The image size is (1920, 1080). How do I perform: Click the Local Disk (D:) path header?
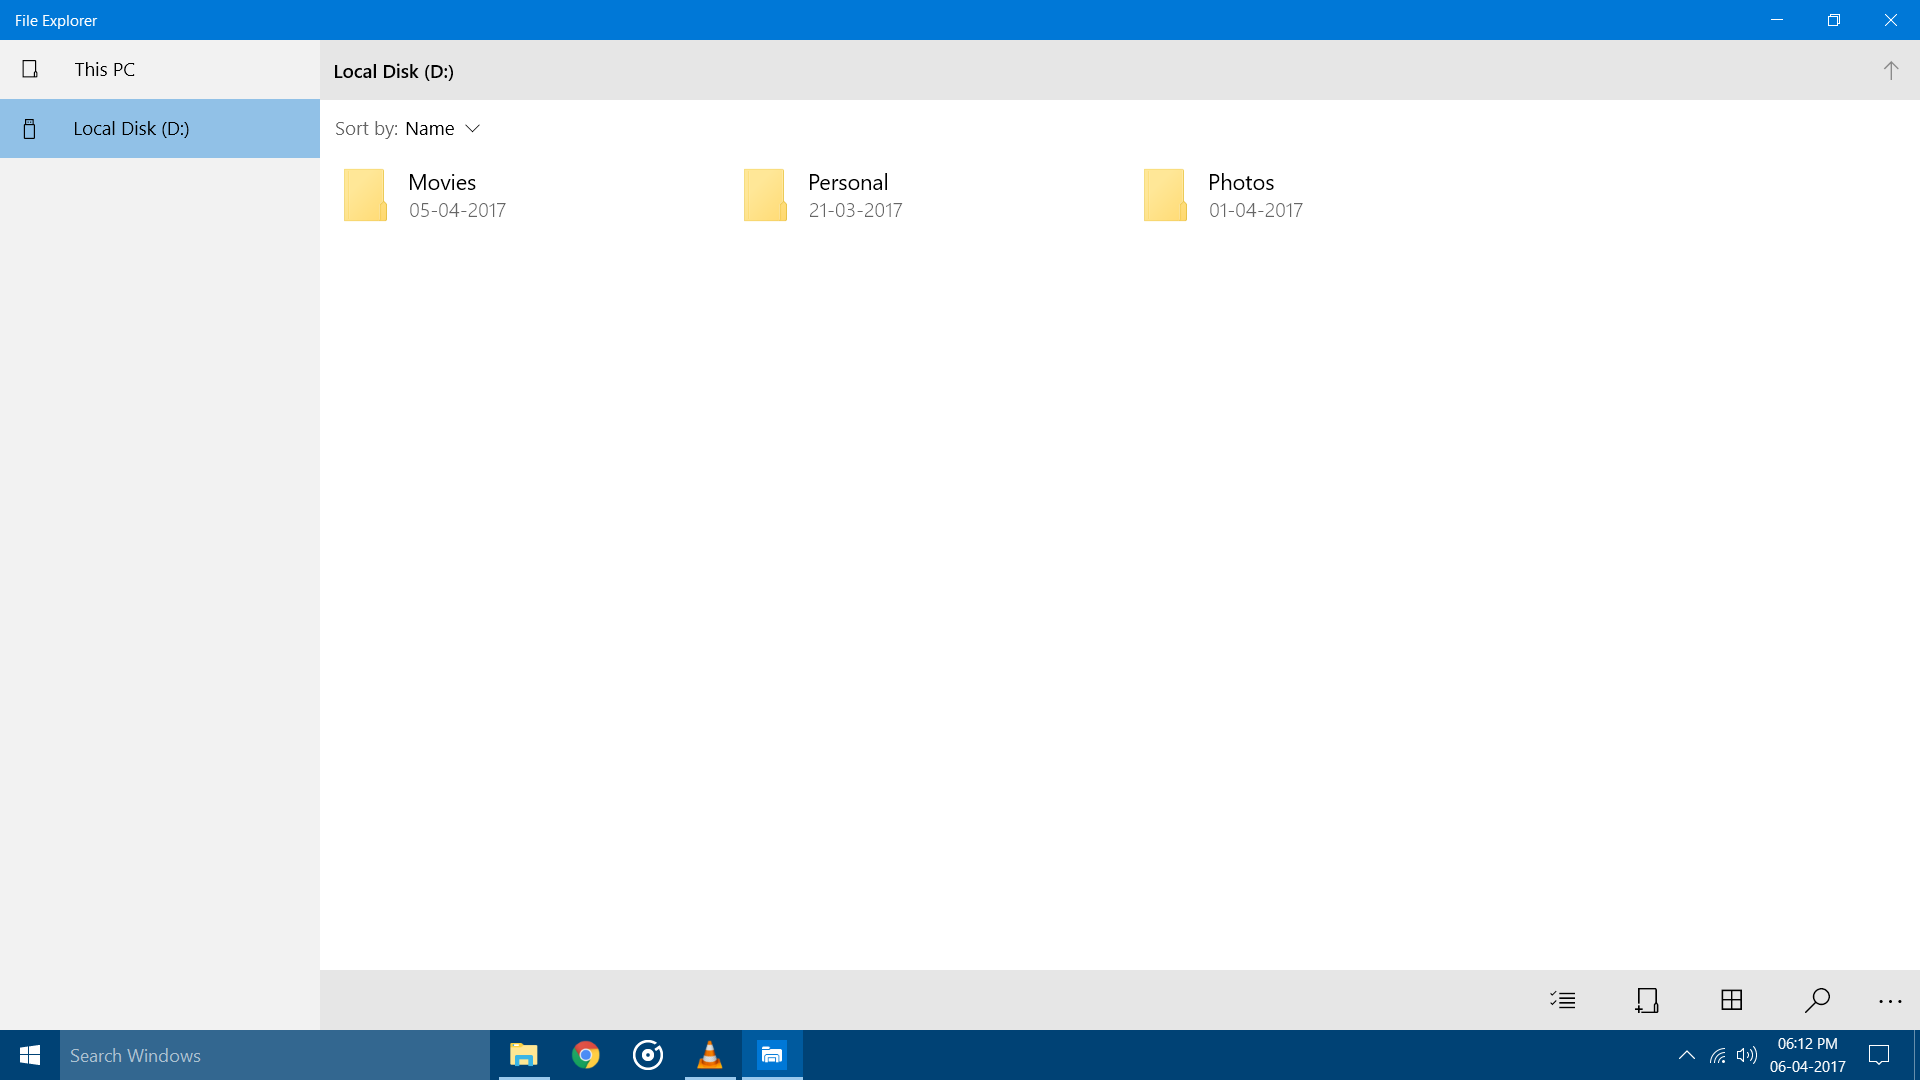pyautogui.click(x=393, y=71)
